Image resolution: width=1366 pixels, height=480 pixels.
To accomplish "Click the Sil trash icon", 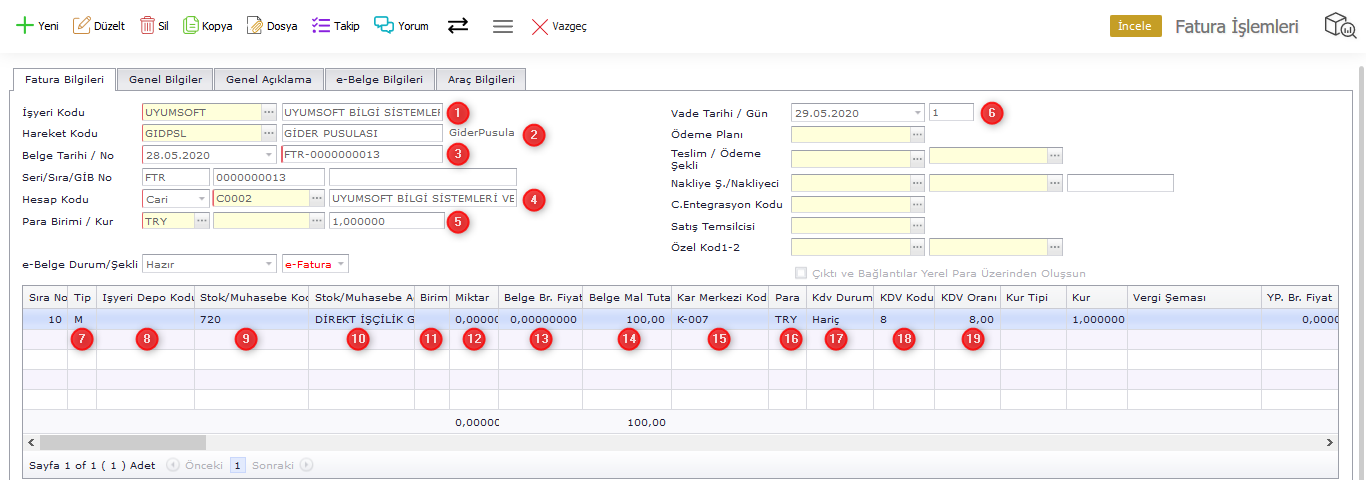I will pos(147,26).
